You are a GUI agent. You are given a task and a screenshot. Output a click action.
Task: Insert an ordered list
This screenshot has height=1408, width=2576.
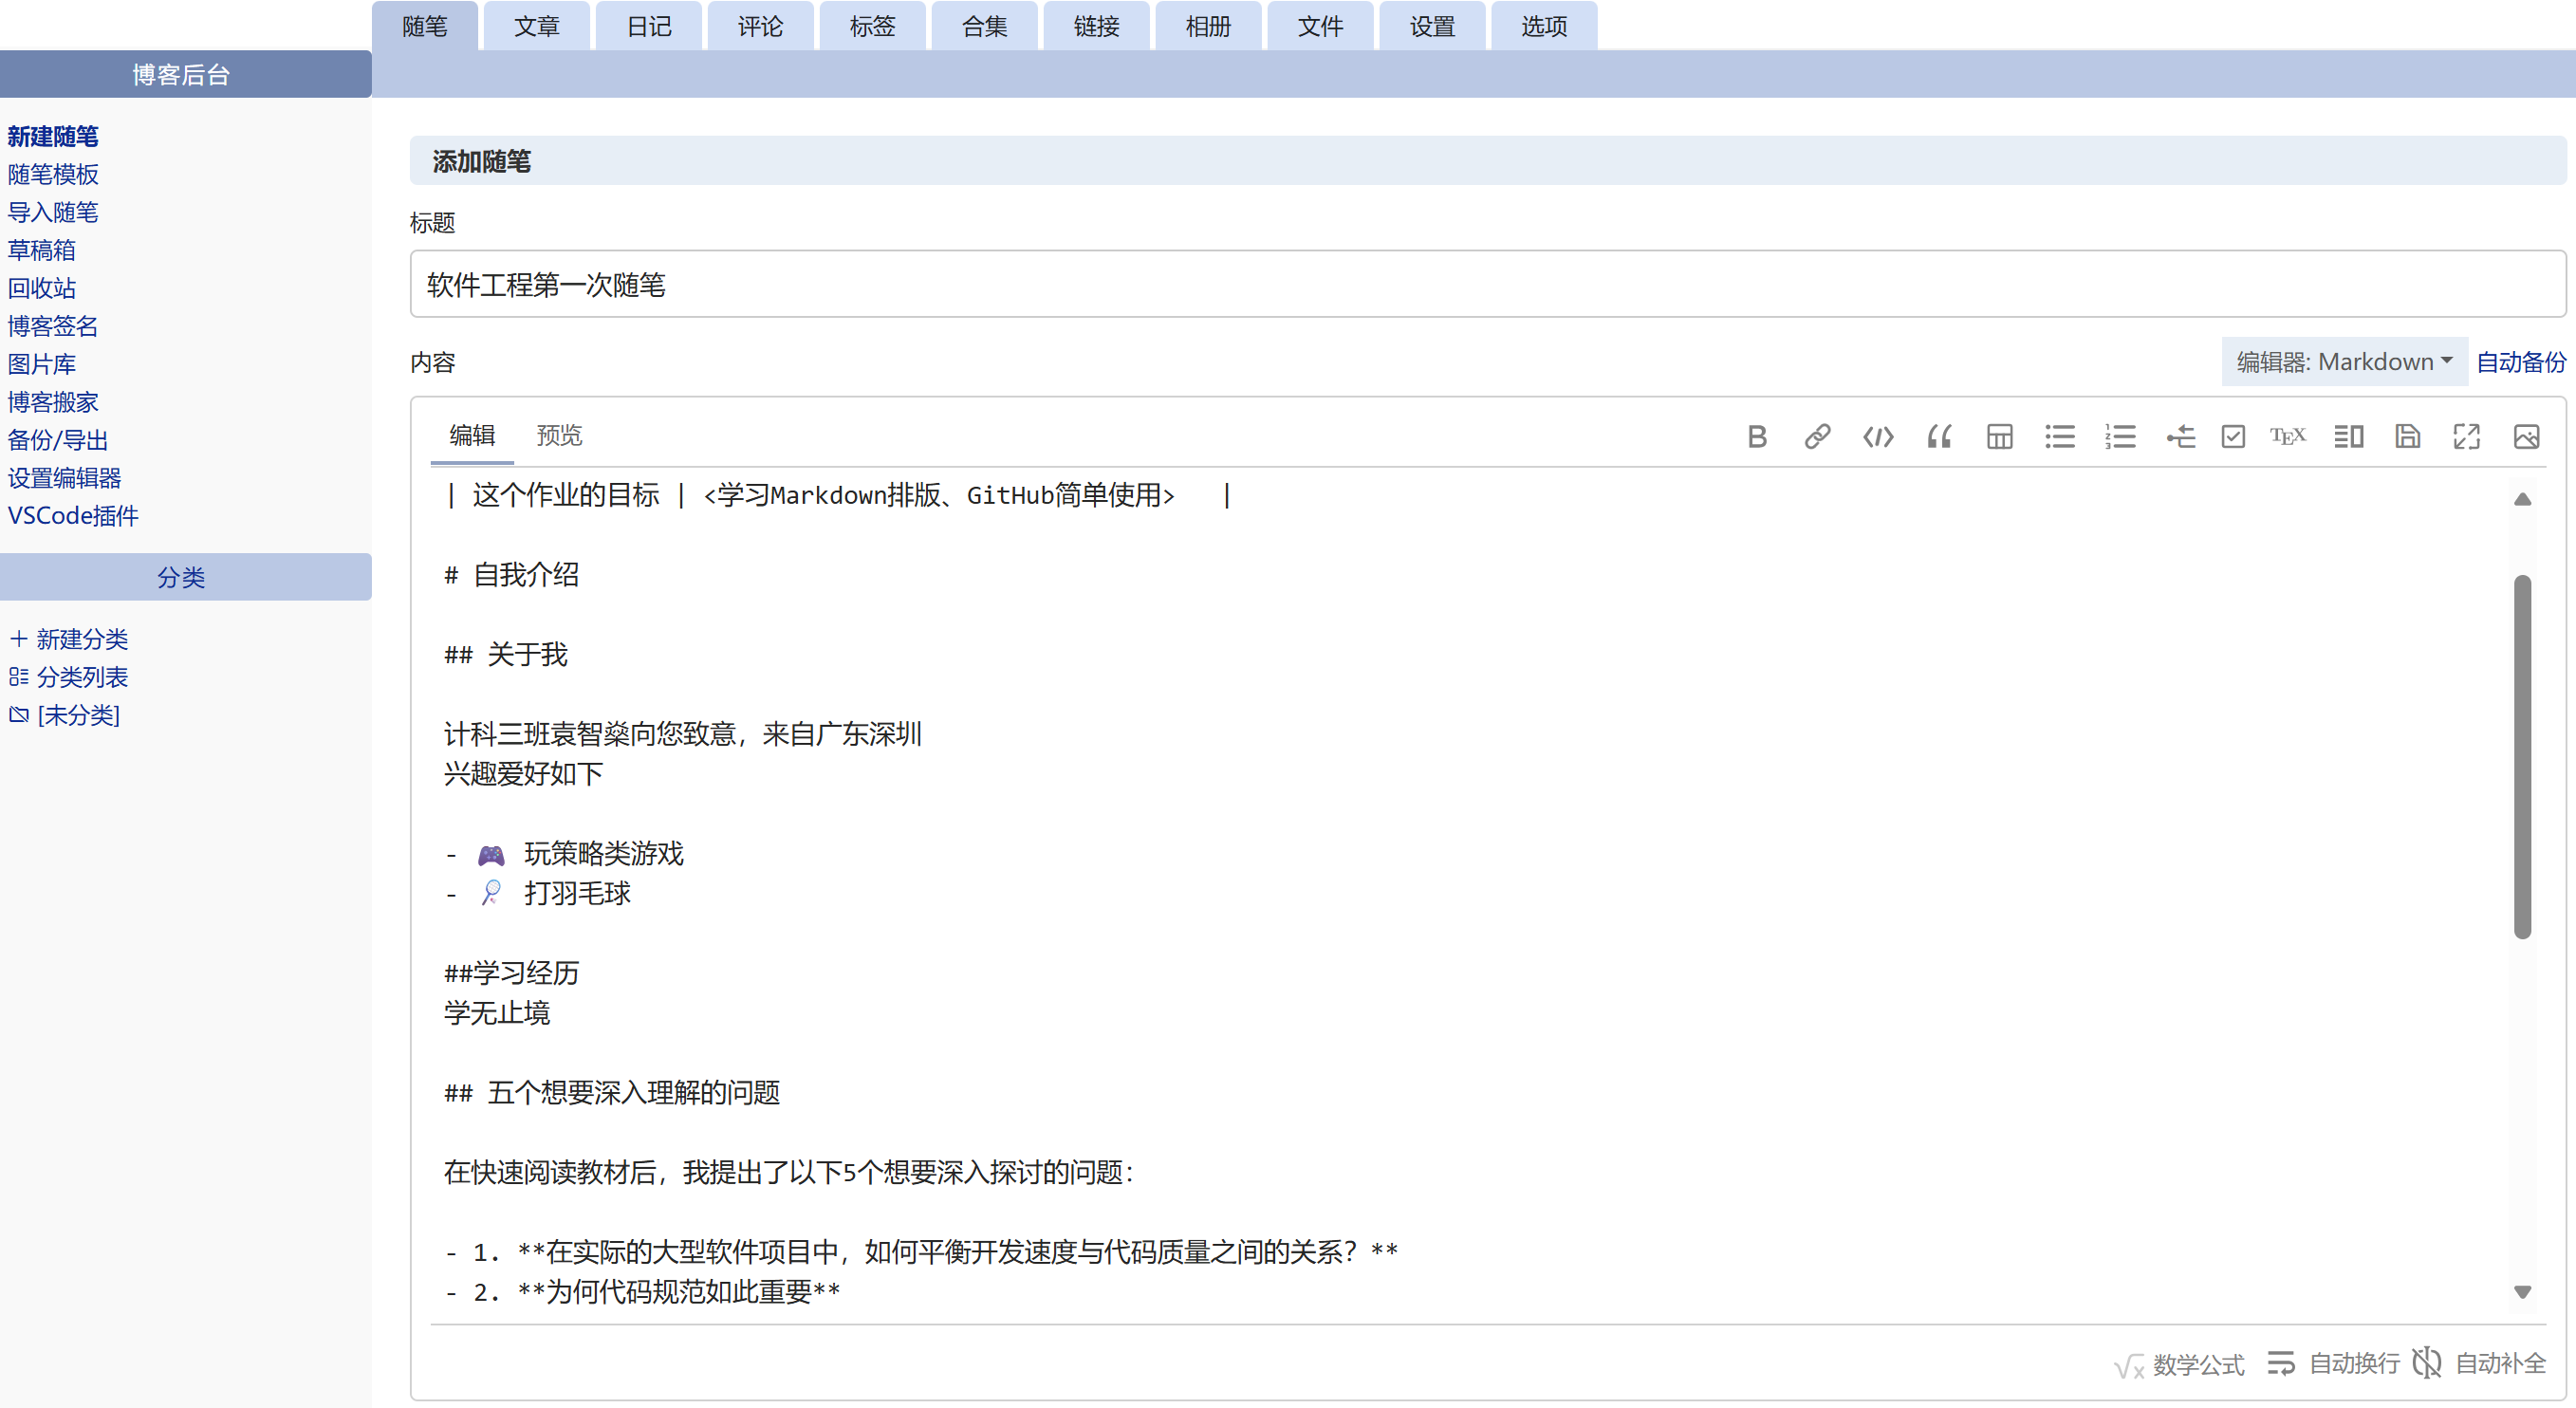(2119, 436)
